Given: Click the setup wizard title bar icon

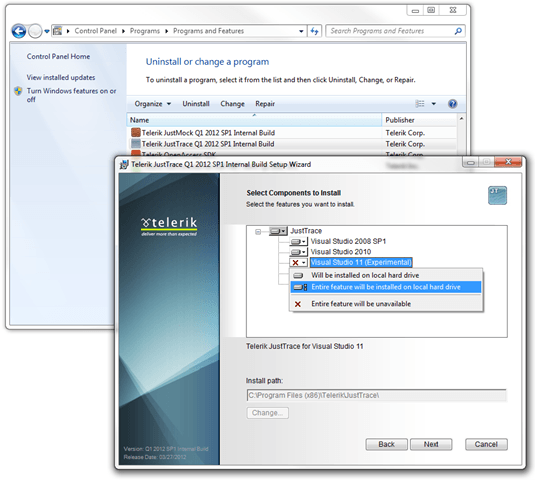Looking at the screenshot, I should (x=124, y=164).
